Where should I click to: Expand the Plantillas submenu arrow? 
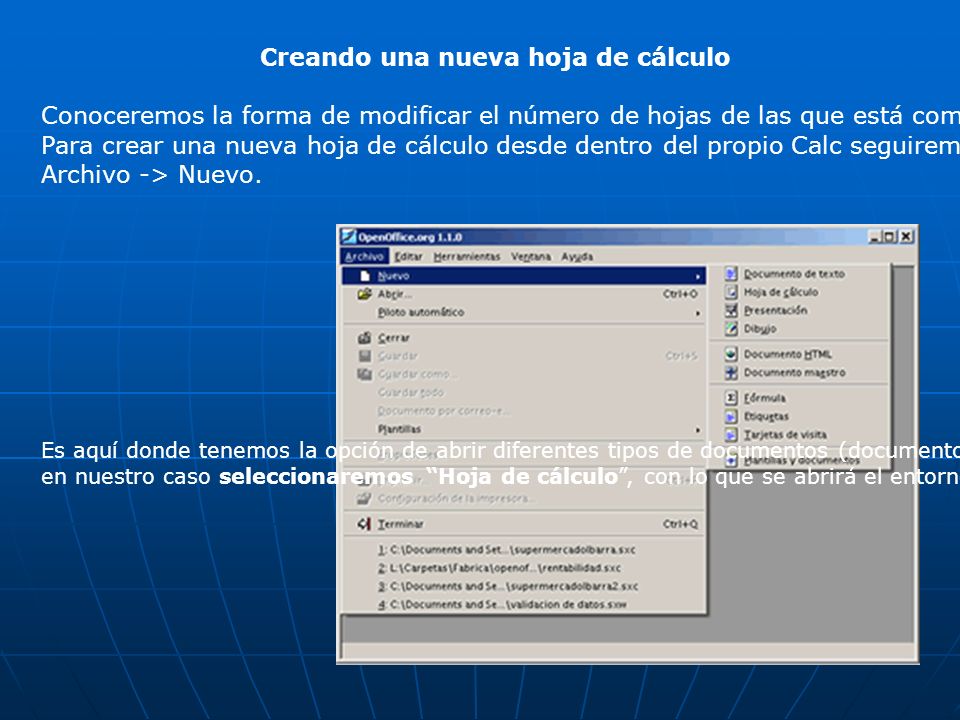[x=697, y=430]
